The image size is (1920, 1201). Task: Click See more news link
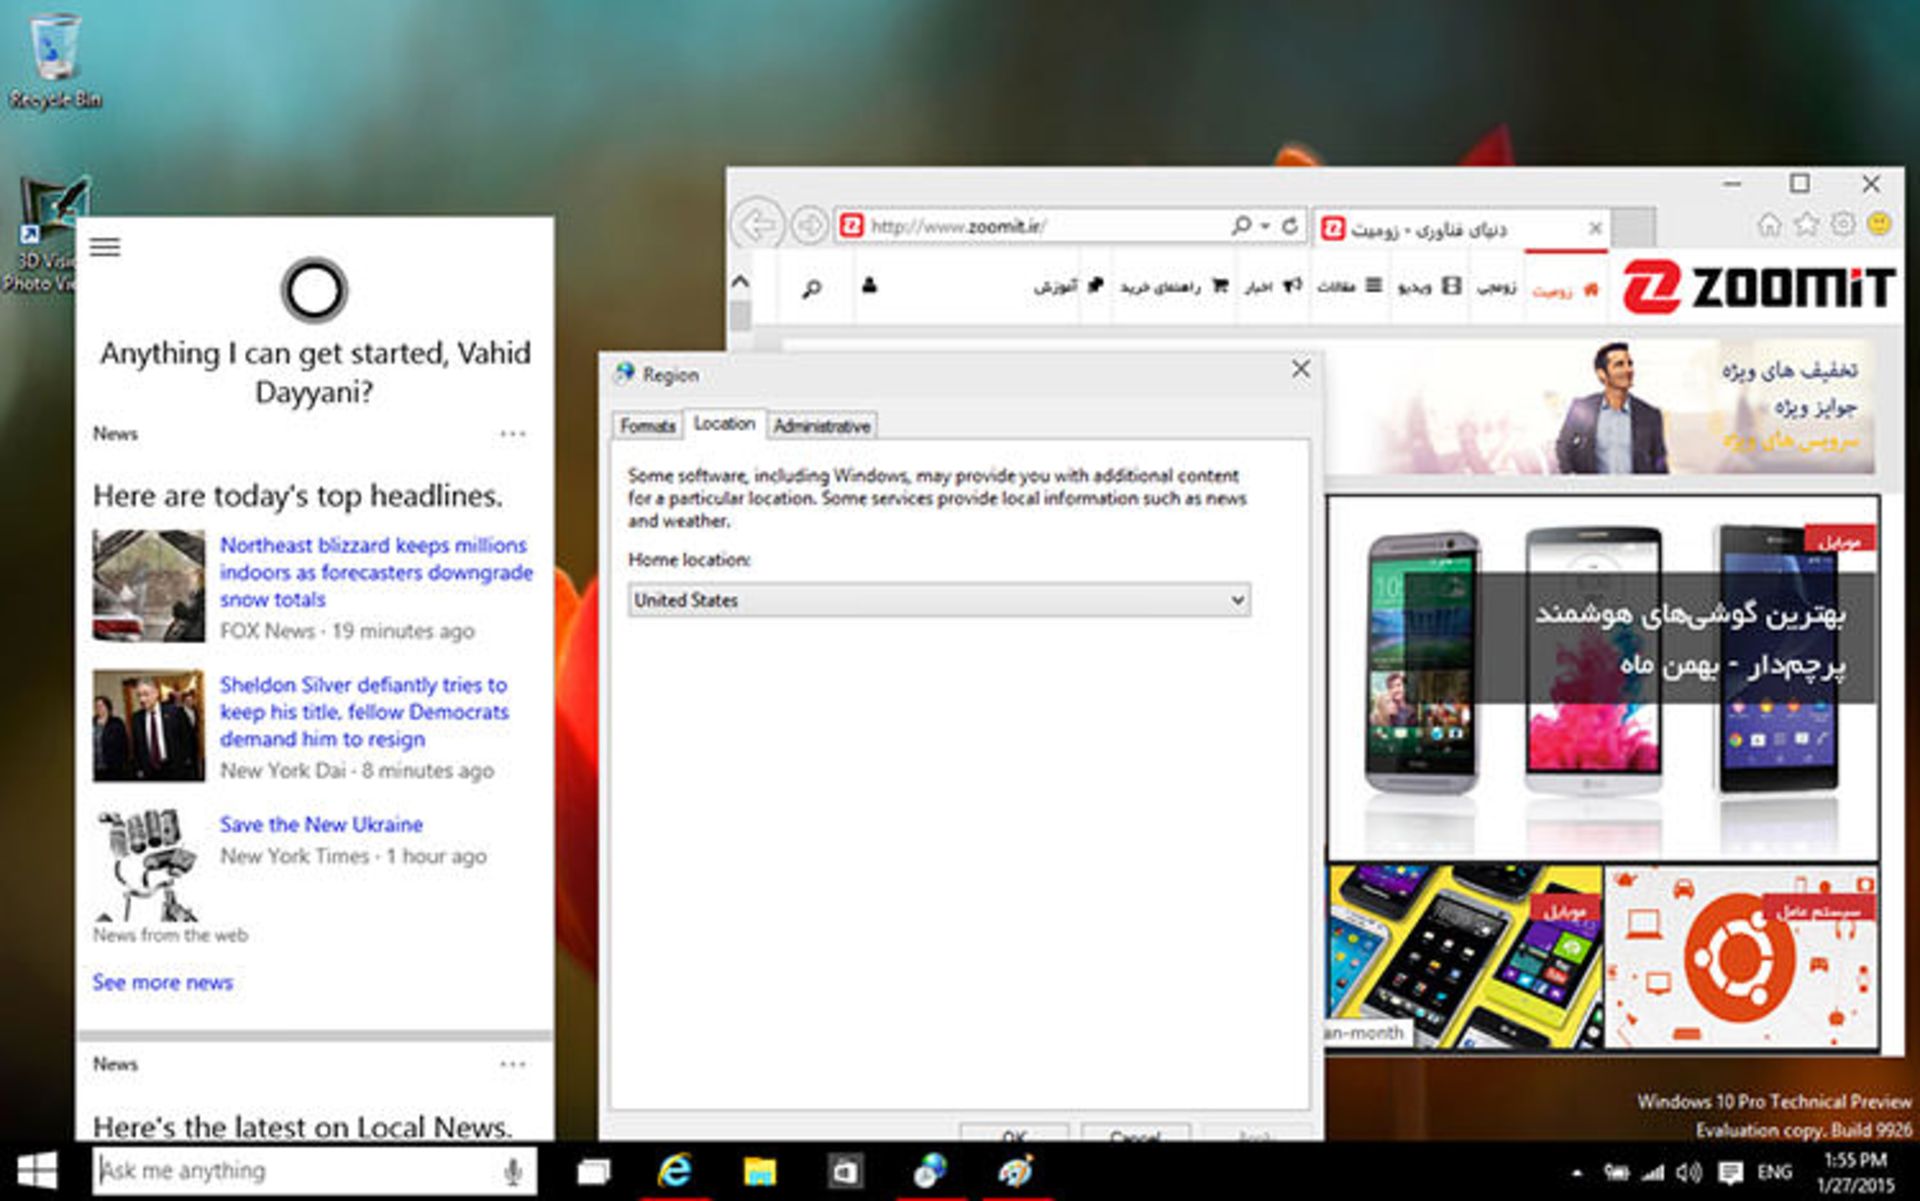point(163,982)
